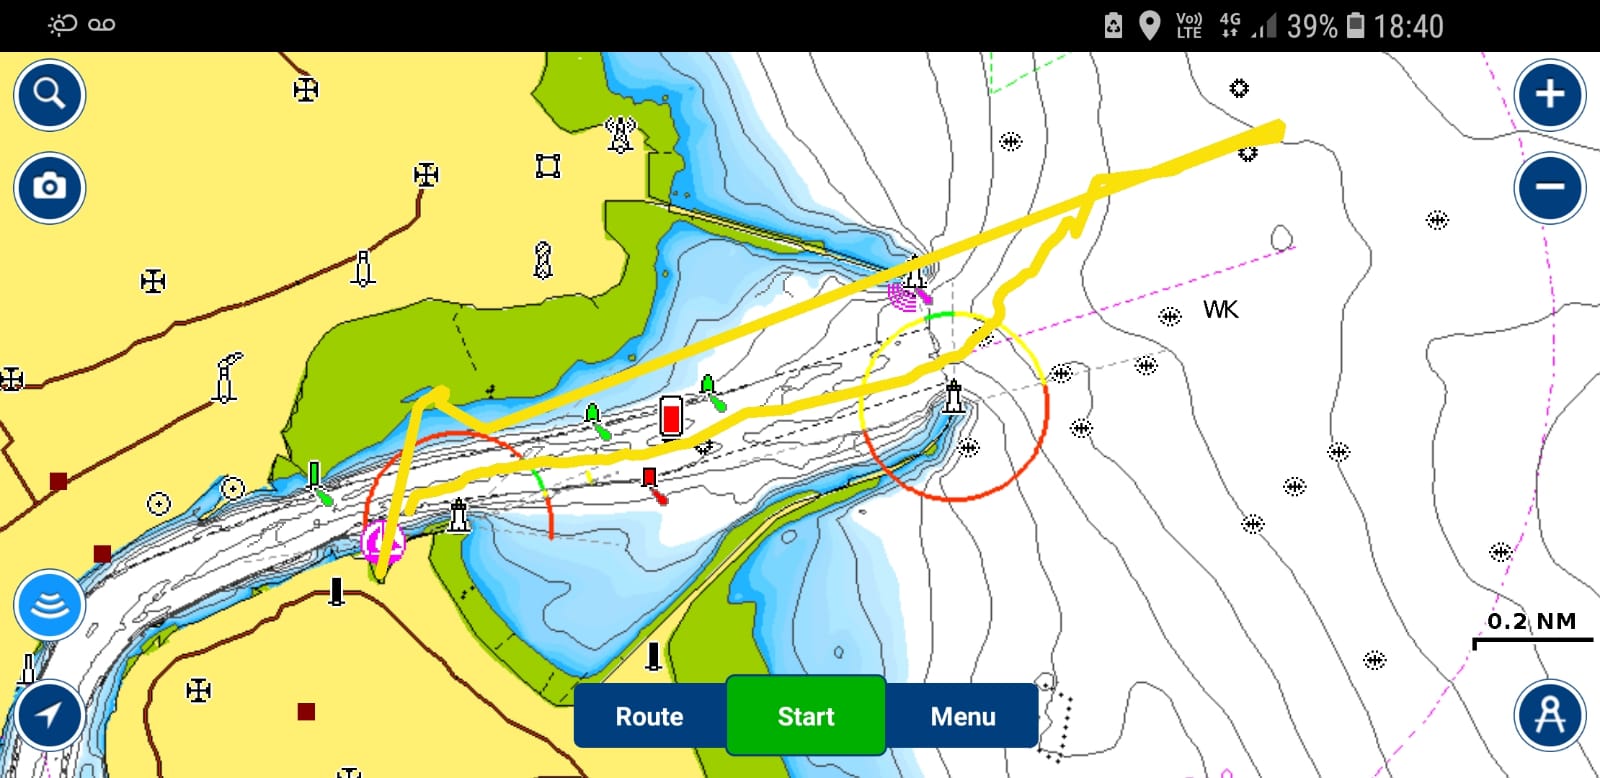Screen dimensions: 1600x778
Task: Select the red rectangular buoy marker
Action: (671, 417)
